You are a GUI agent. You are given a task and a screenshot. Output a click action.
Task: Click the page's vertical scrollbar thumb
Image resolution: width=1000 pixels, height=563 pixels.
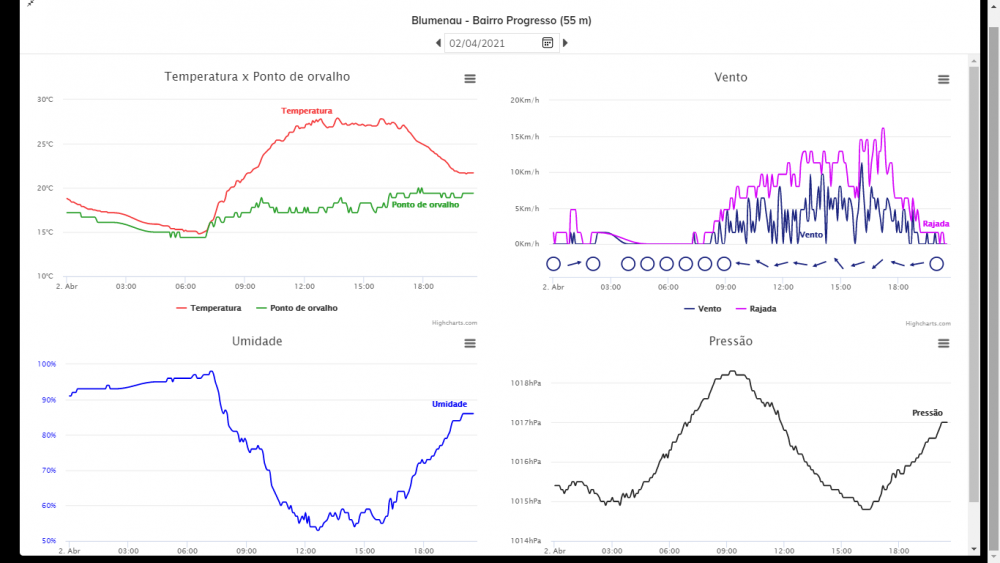(x=974, y=280)
